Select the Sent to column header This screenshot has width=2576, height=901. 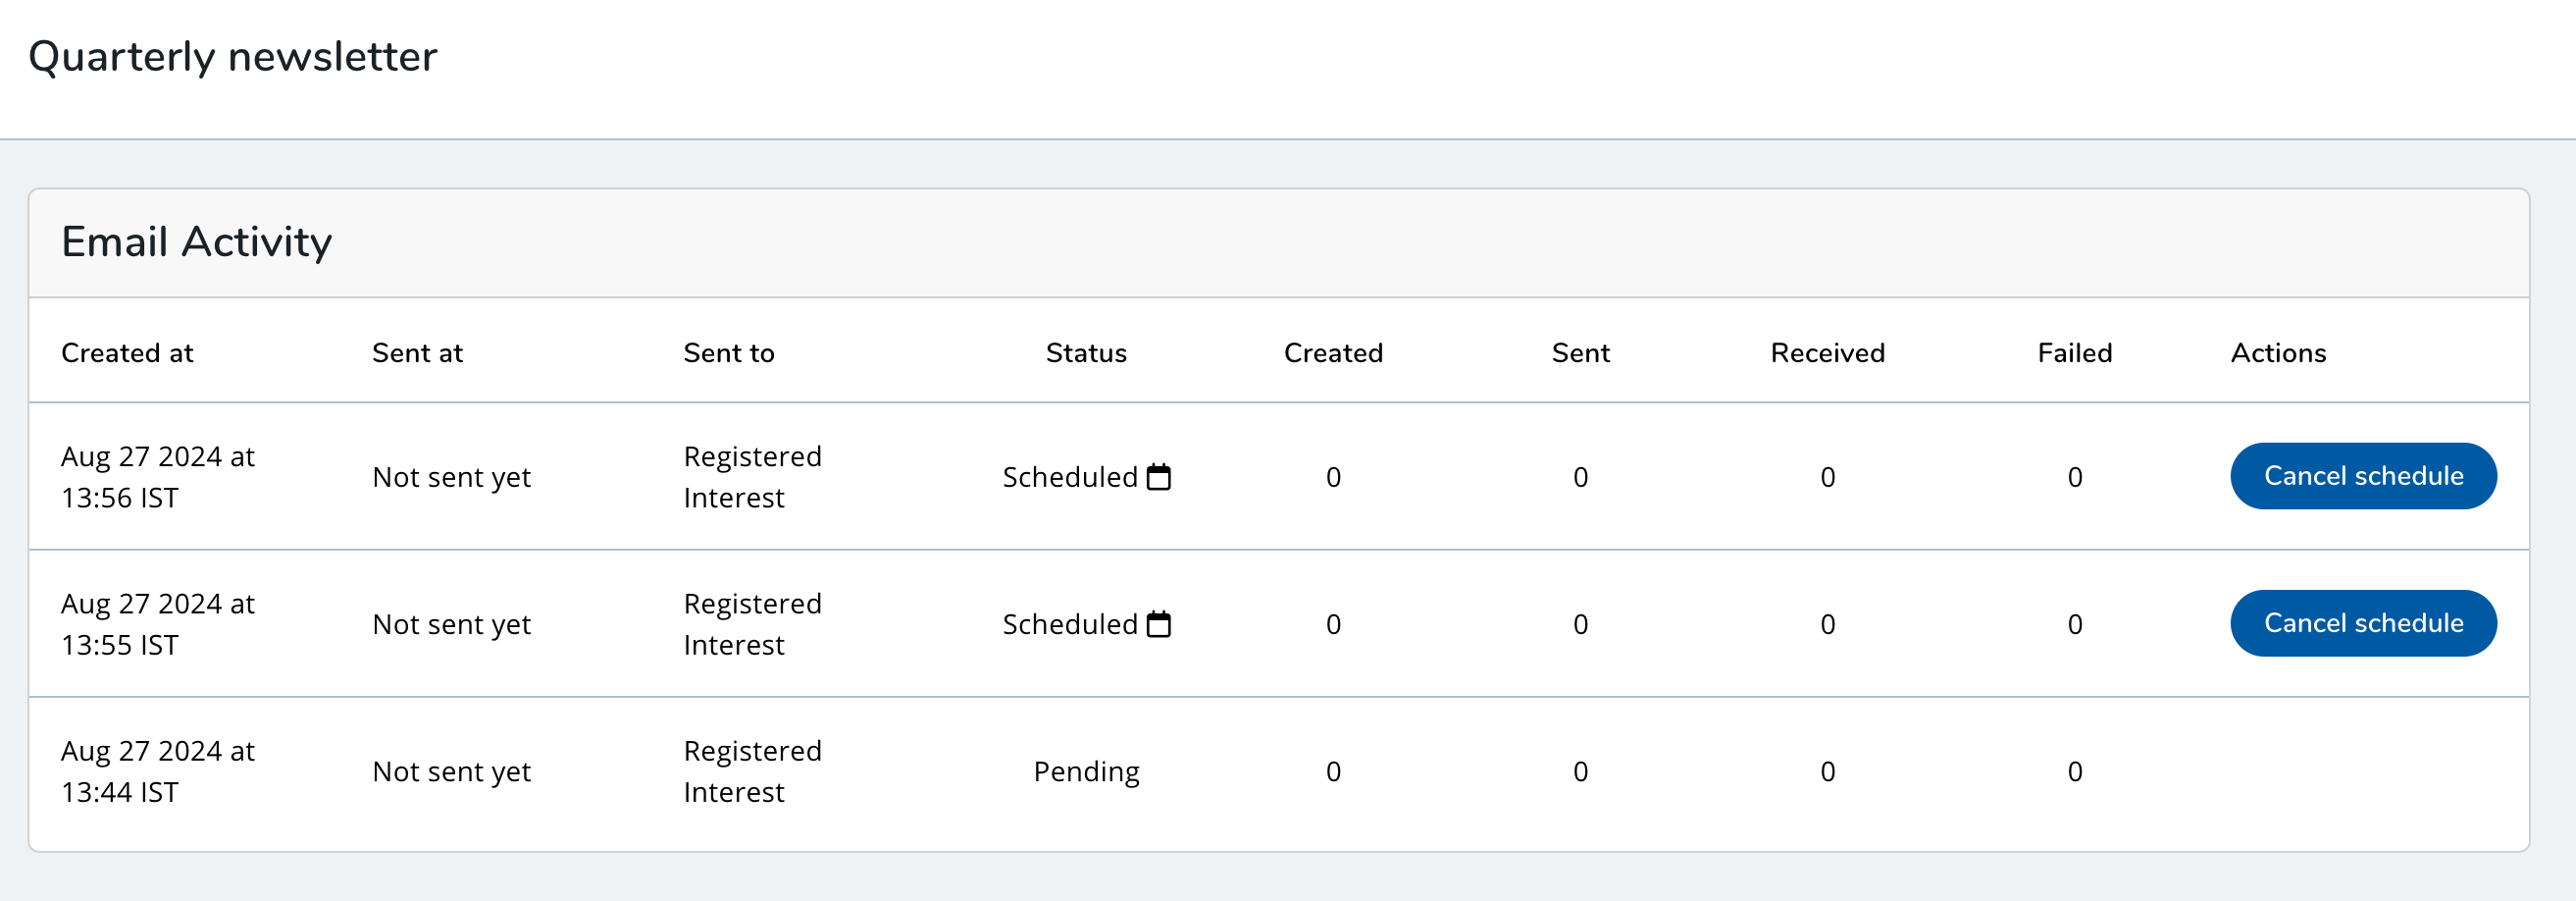pos(728,353)
